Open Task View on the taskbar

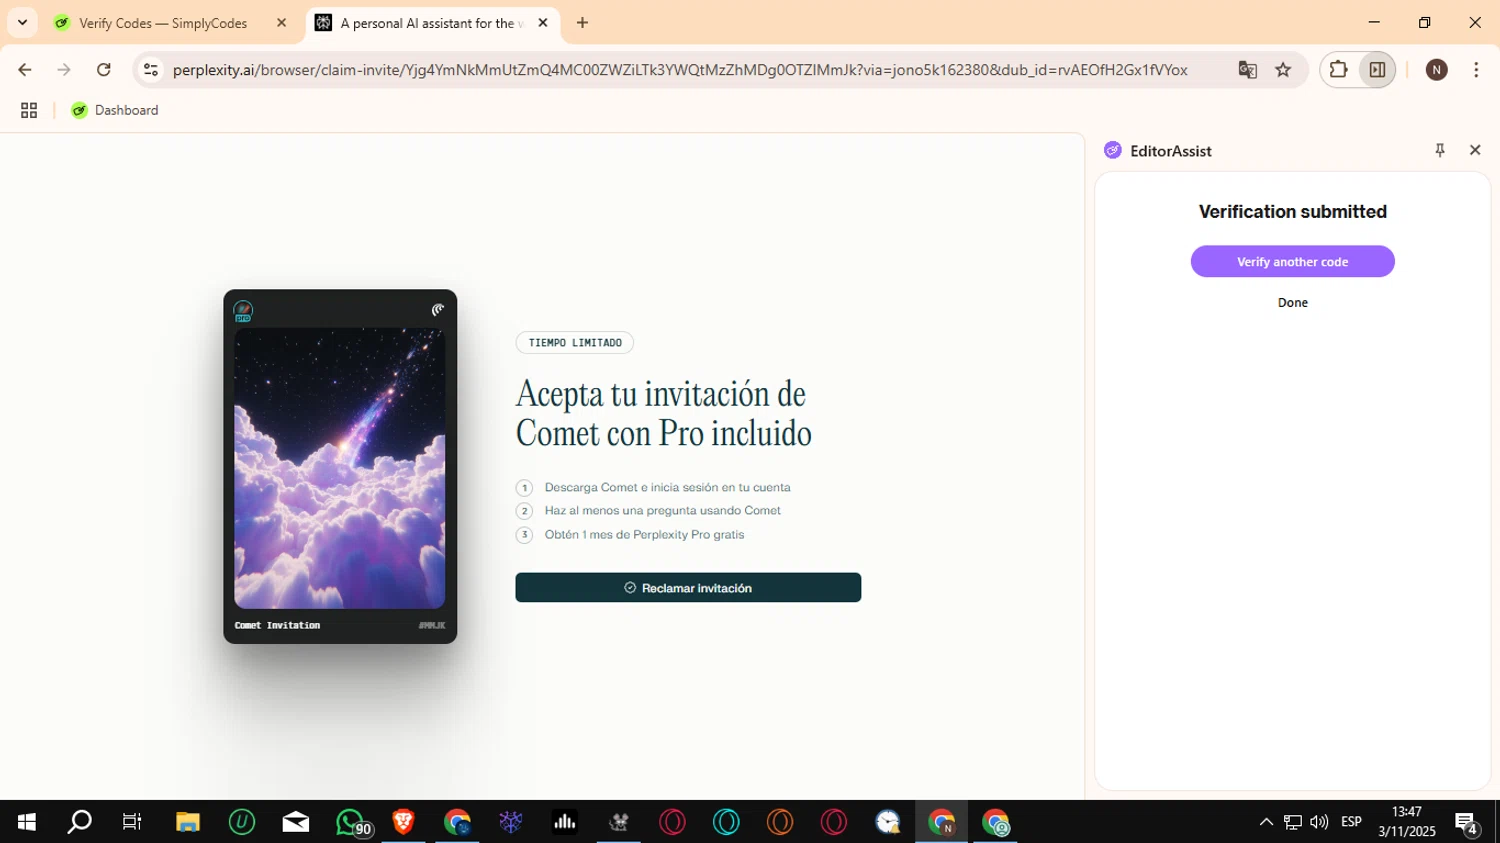pos(132,822)
